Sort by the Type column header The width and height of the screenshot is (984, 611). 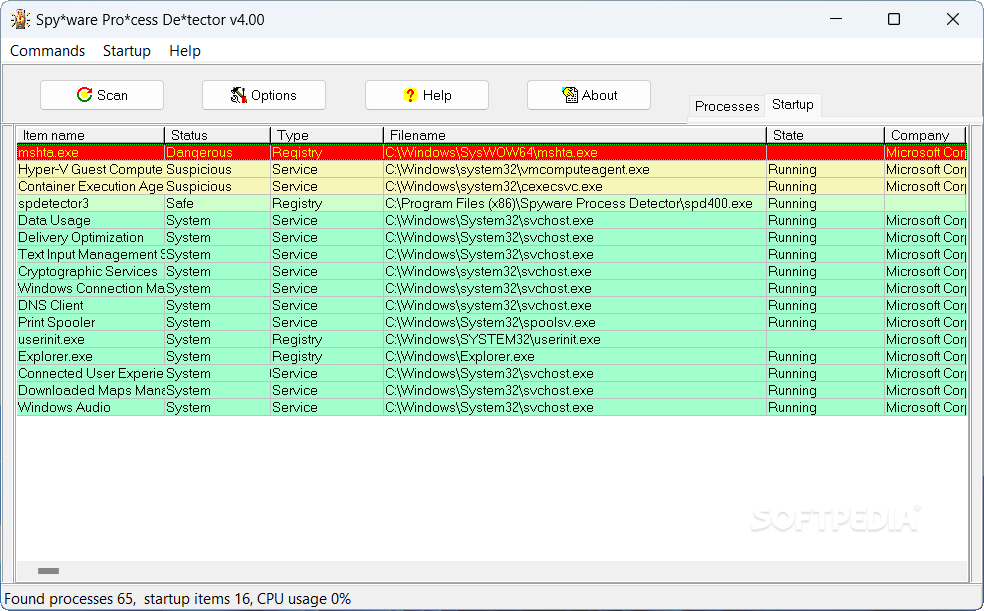327,135
